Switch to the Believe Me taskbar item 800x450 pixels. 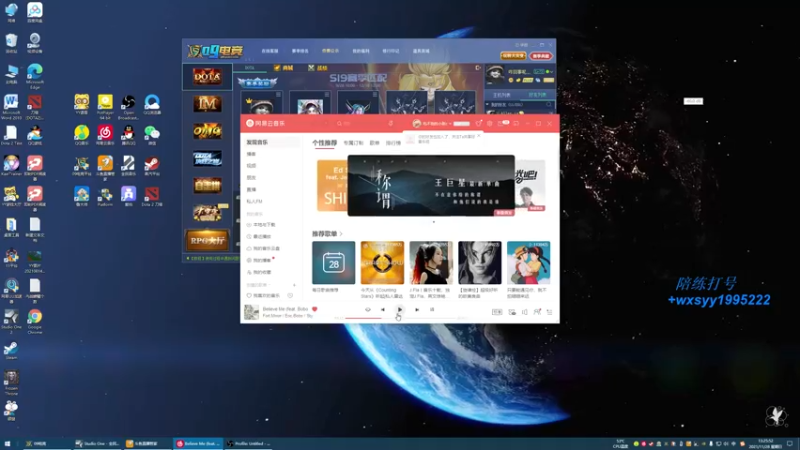click(198, 444)
